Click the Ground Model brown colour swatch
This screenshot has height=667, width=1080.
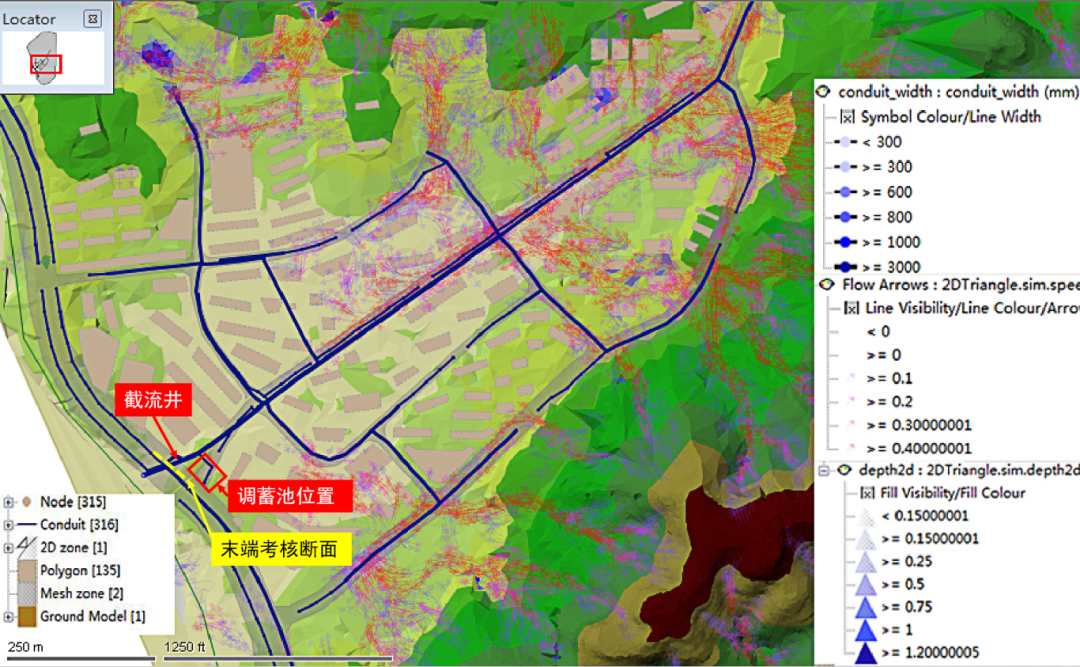[x=27, y=617]
